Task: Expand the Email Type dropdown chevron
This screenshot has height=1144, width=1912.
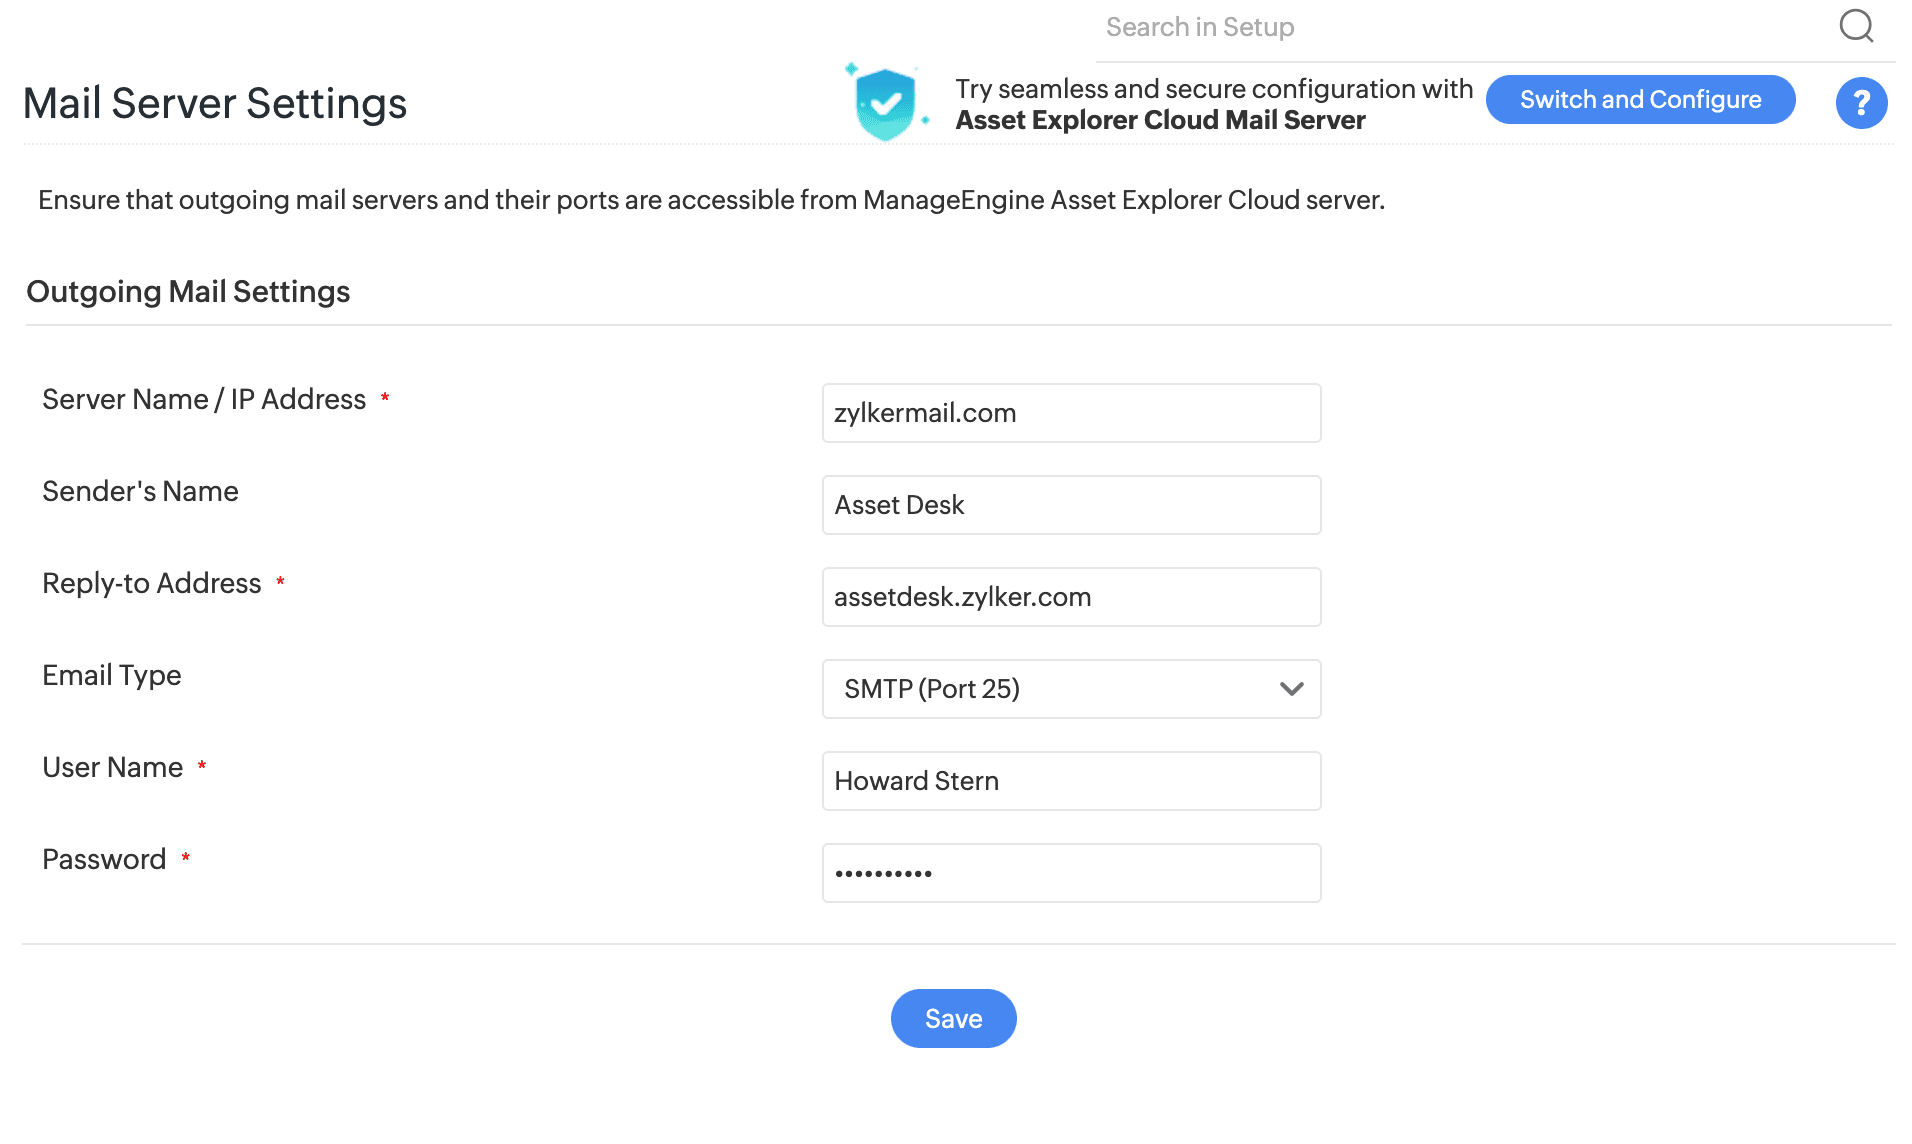Action: (1291, 689)
